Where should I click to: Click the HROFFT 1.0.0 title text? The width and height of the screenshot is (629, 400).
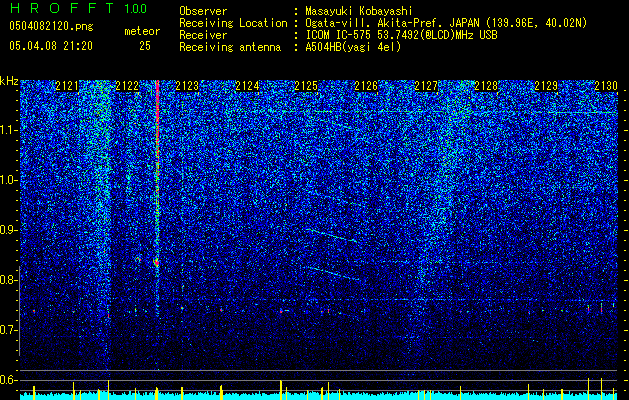[x=78, y=8]
